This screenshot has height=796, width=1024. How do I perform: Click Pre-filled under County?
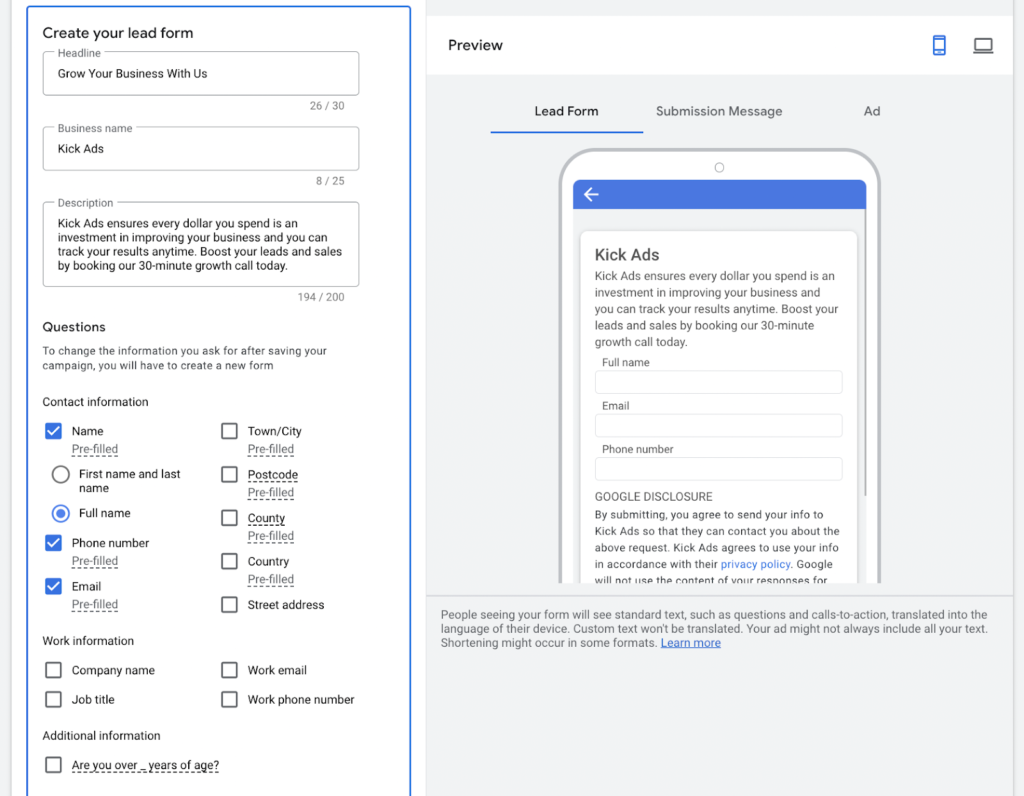pos(270,536)
